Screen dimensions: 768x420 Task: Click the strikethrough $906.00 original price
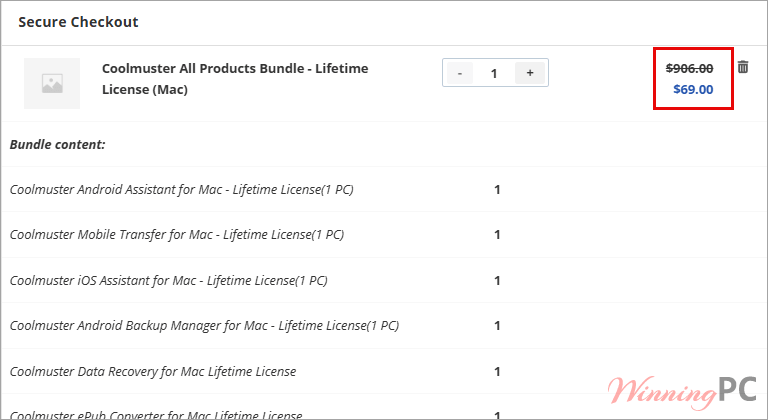click(x=689, y=68)
